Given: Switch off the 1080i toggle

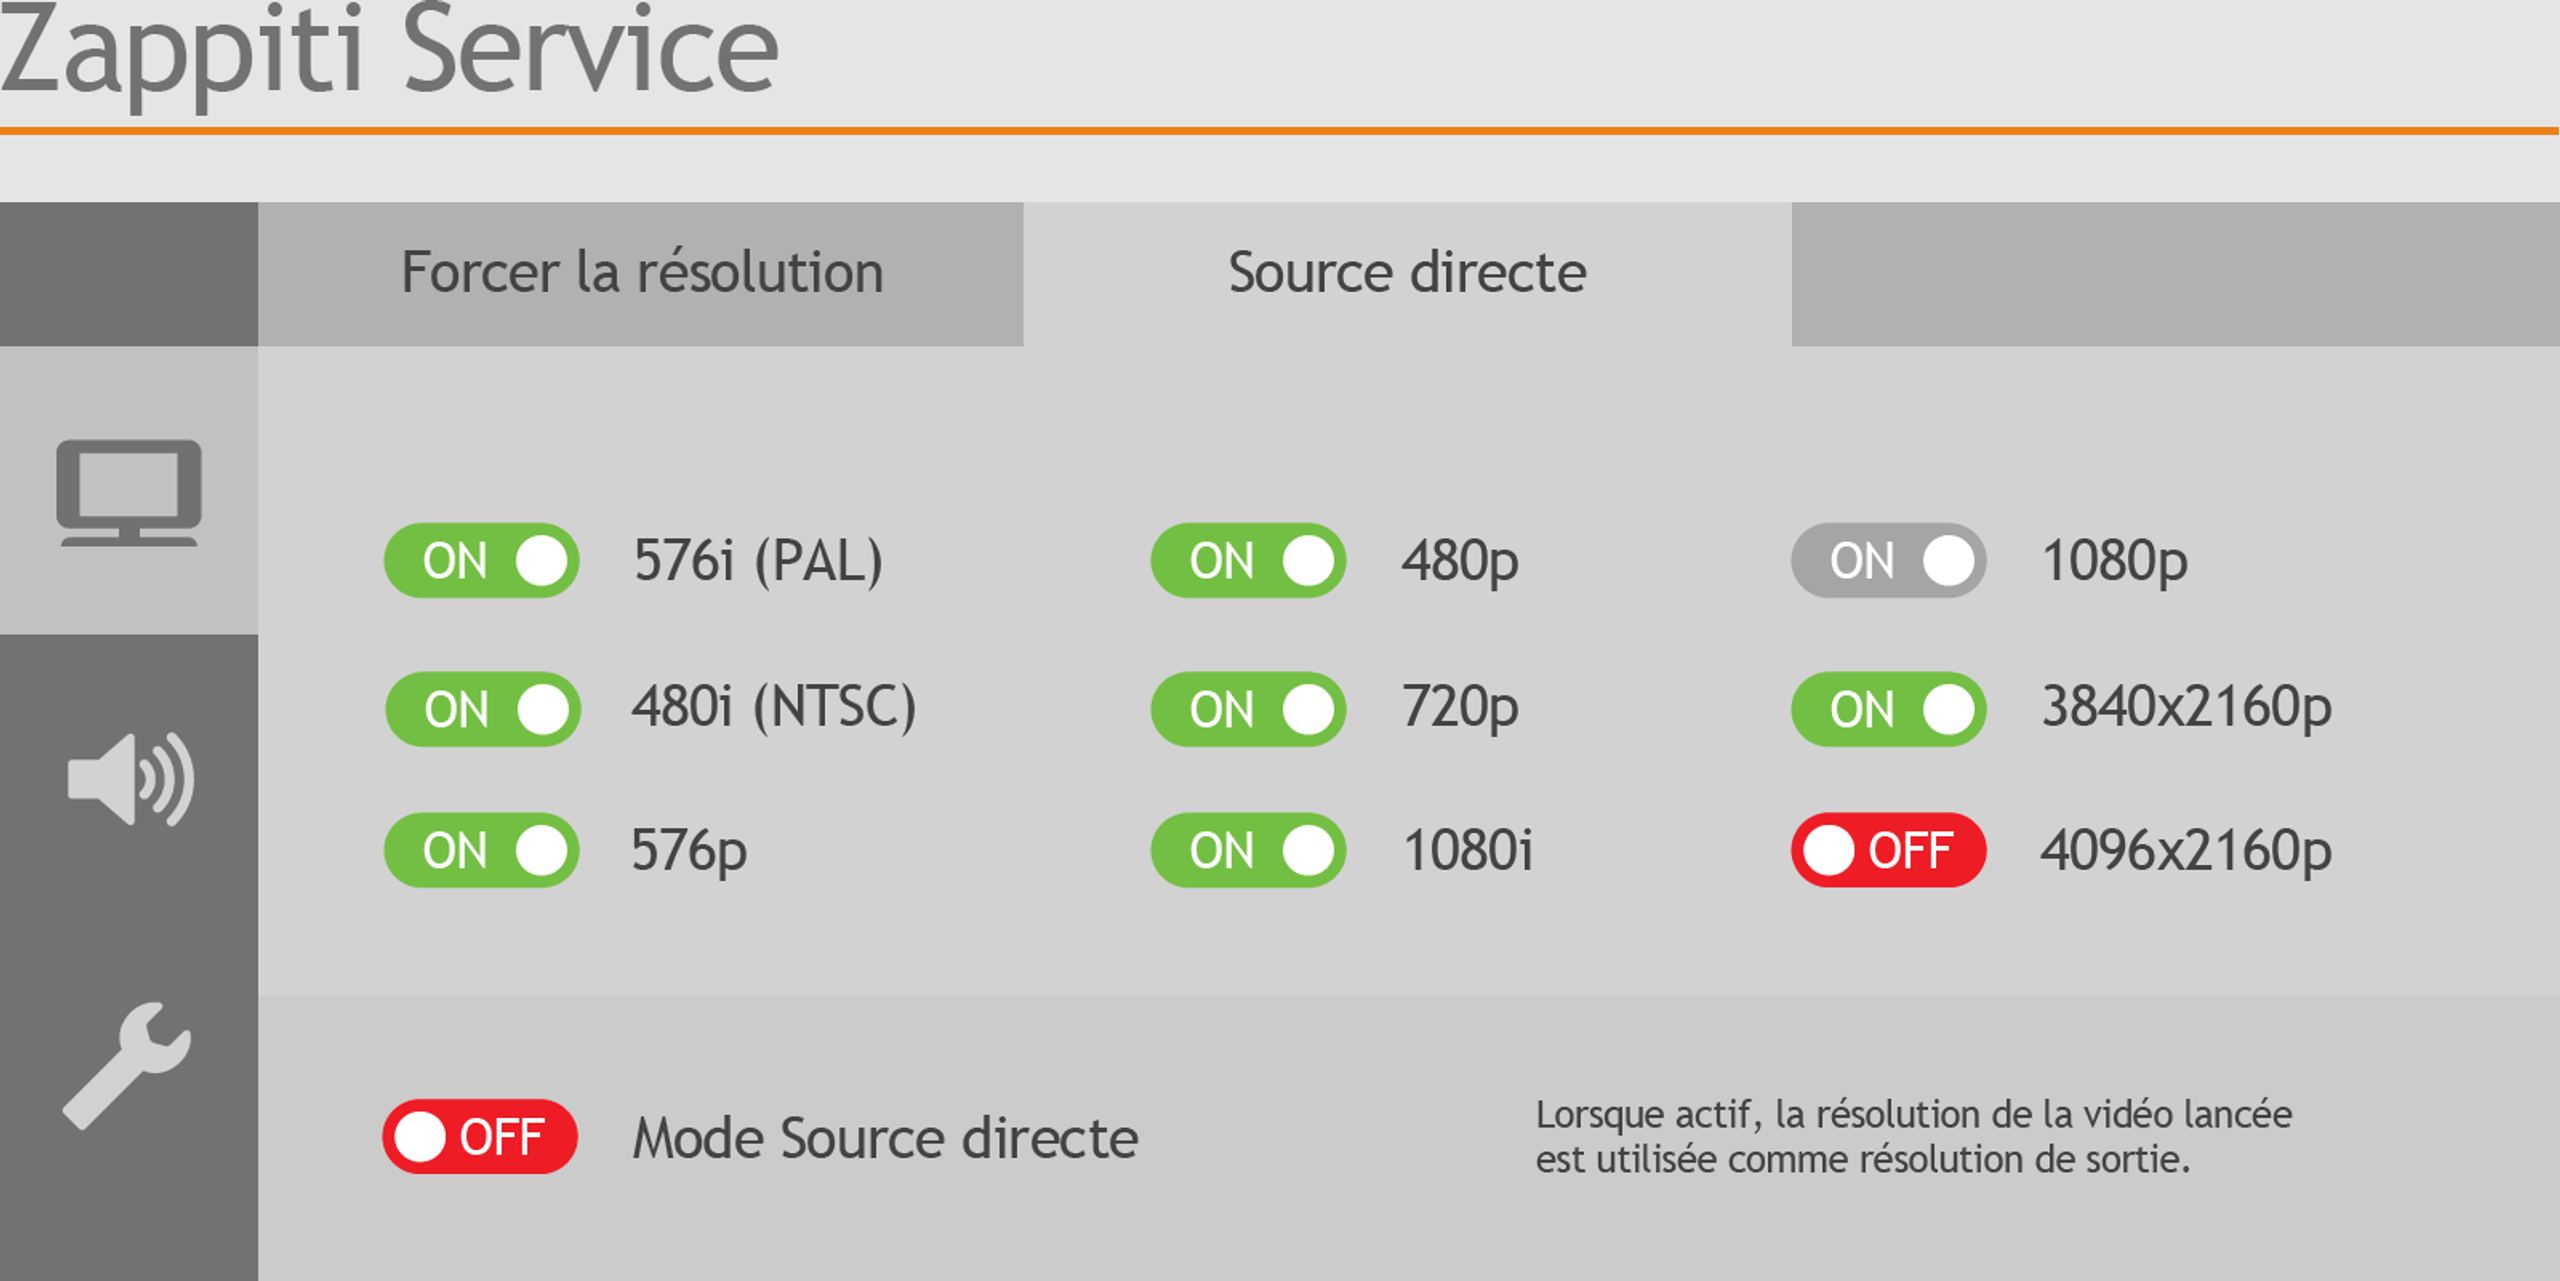Looking at the screenshot, I should (x=1248, y=850).
